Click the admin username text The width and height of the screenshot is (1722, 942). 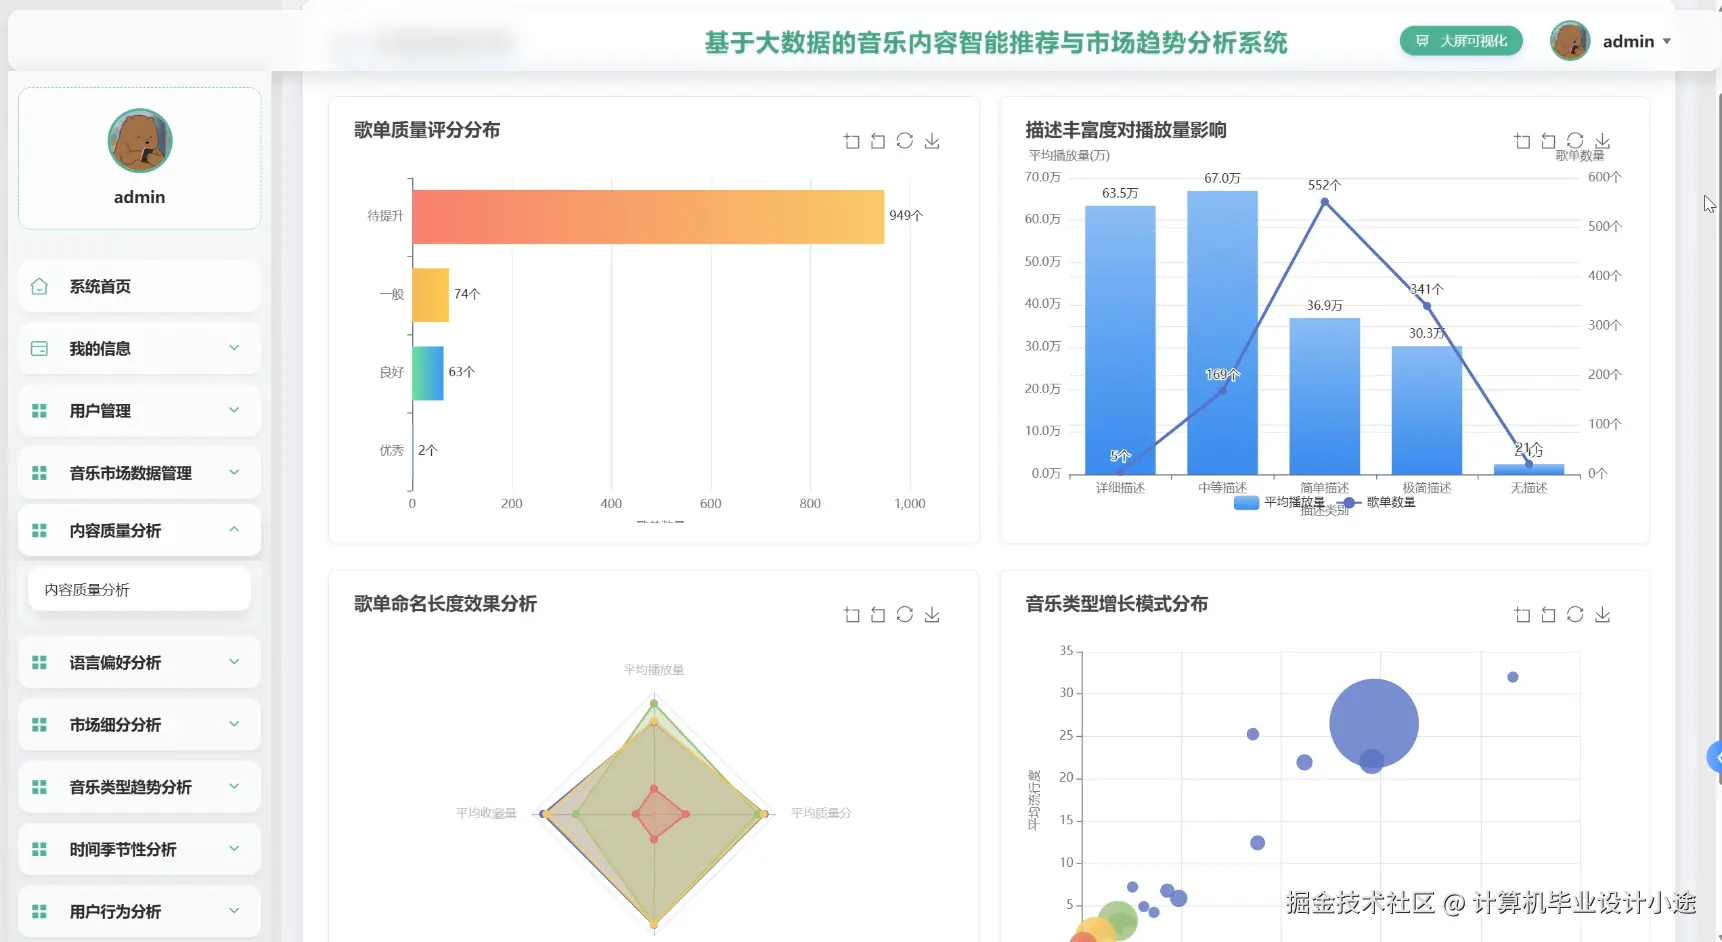pyautogui.click(x=1628, y=41)
